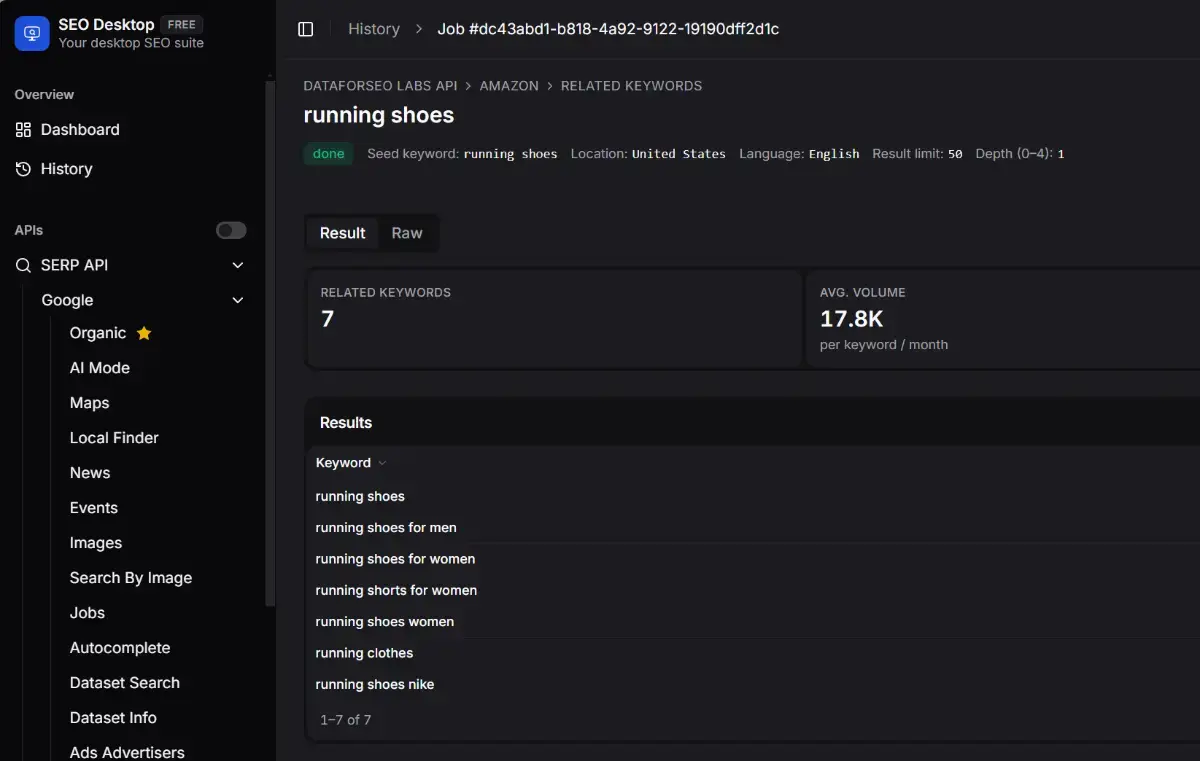Click the green done status badge
This screenshot has height=761, width=1200.
point(328,155)
